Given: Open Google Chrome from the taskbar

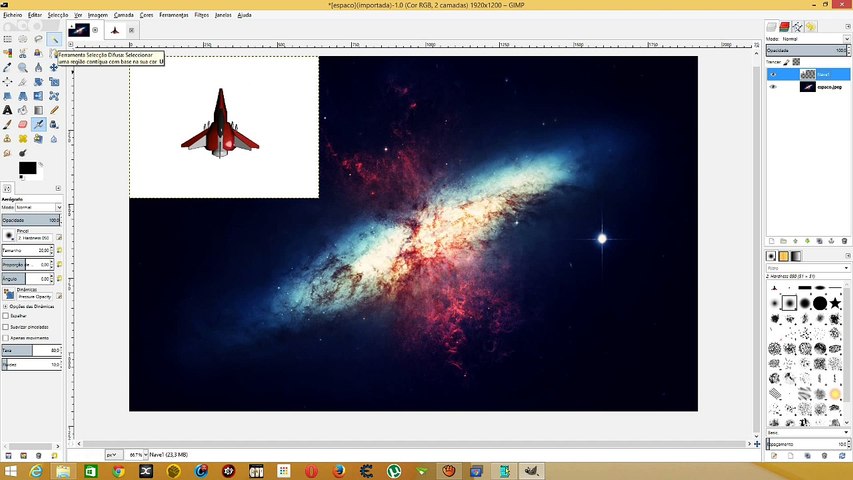Looking at the screenshot, I should pyautogui.click(x=118, y=471).
